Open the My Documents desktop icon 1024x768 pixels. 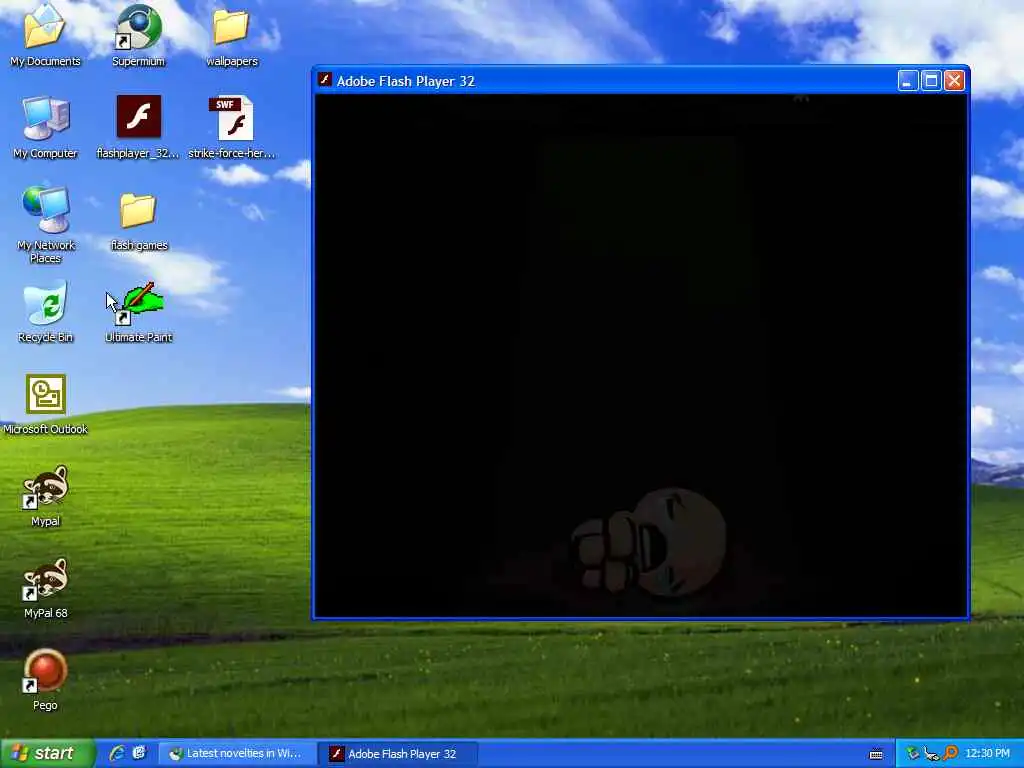pos(45,36)
